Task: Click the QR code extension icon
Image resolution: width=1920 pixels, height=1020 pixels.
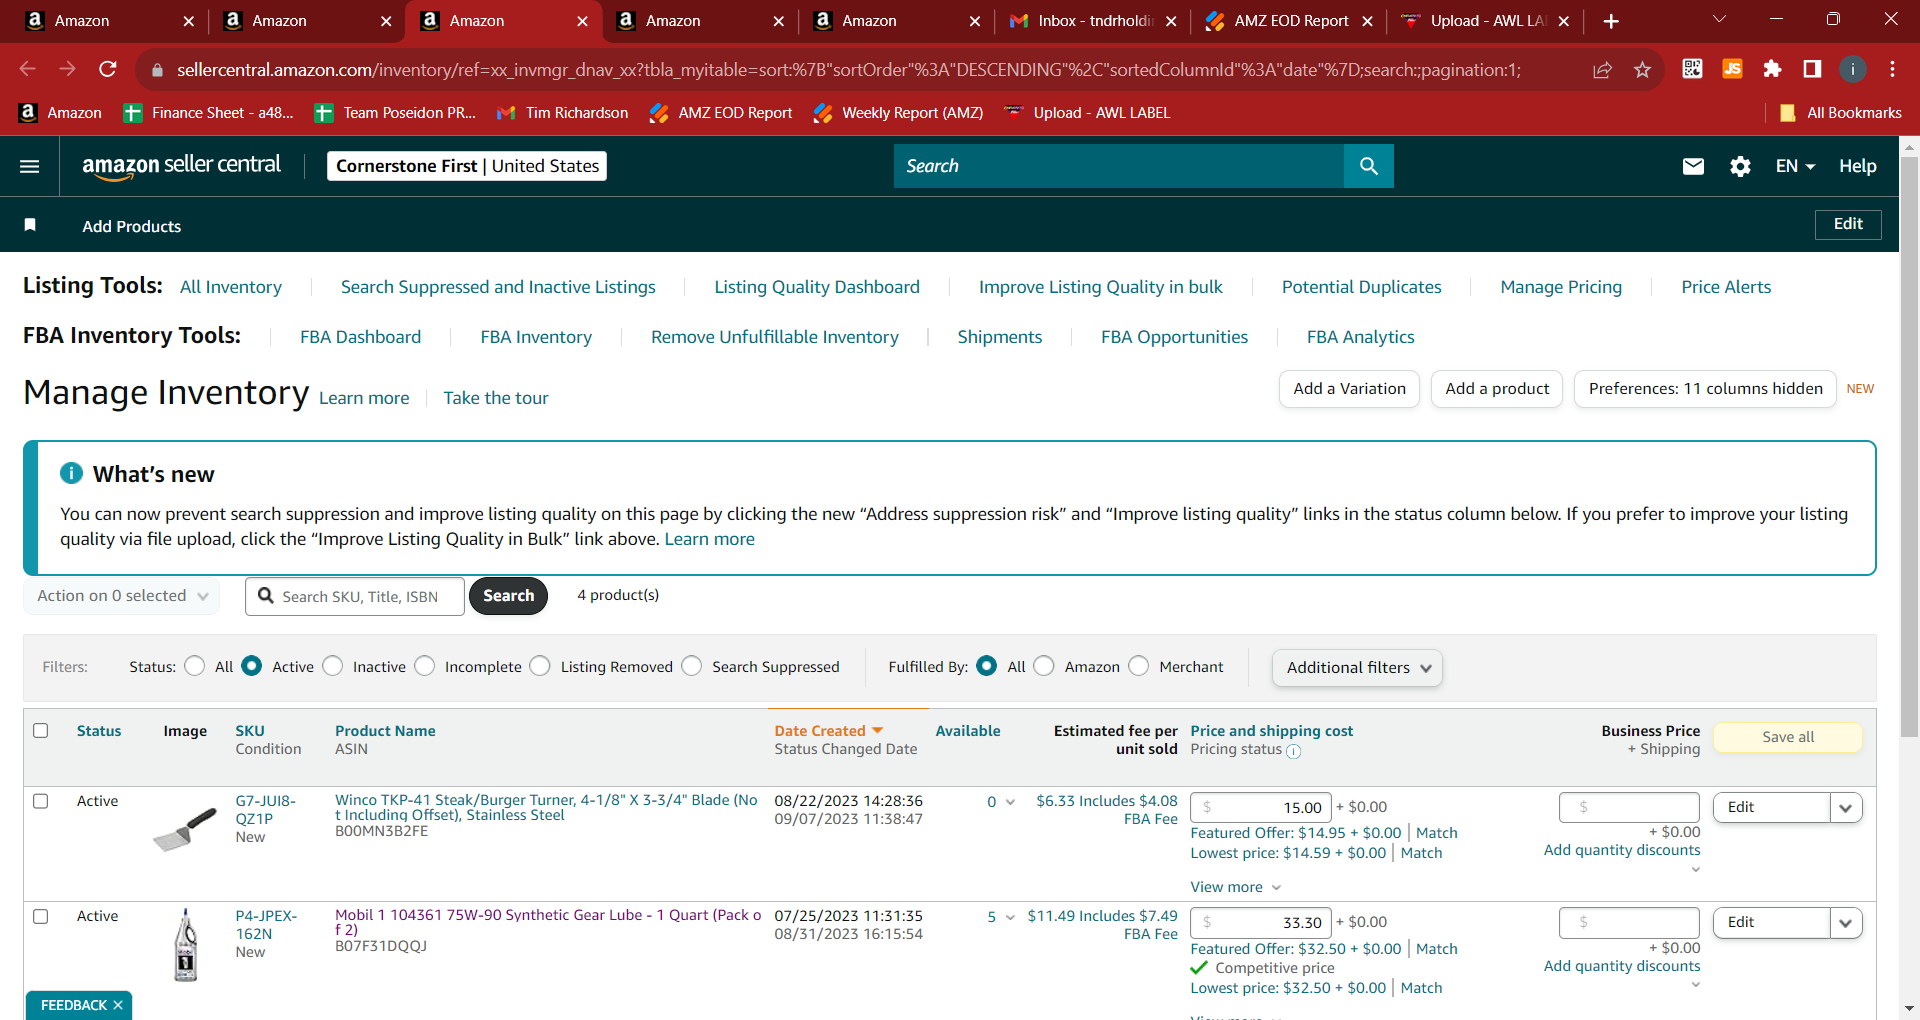Action: click(x=1692, y=69)
